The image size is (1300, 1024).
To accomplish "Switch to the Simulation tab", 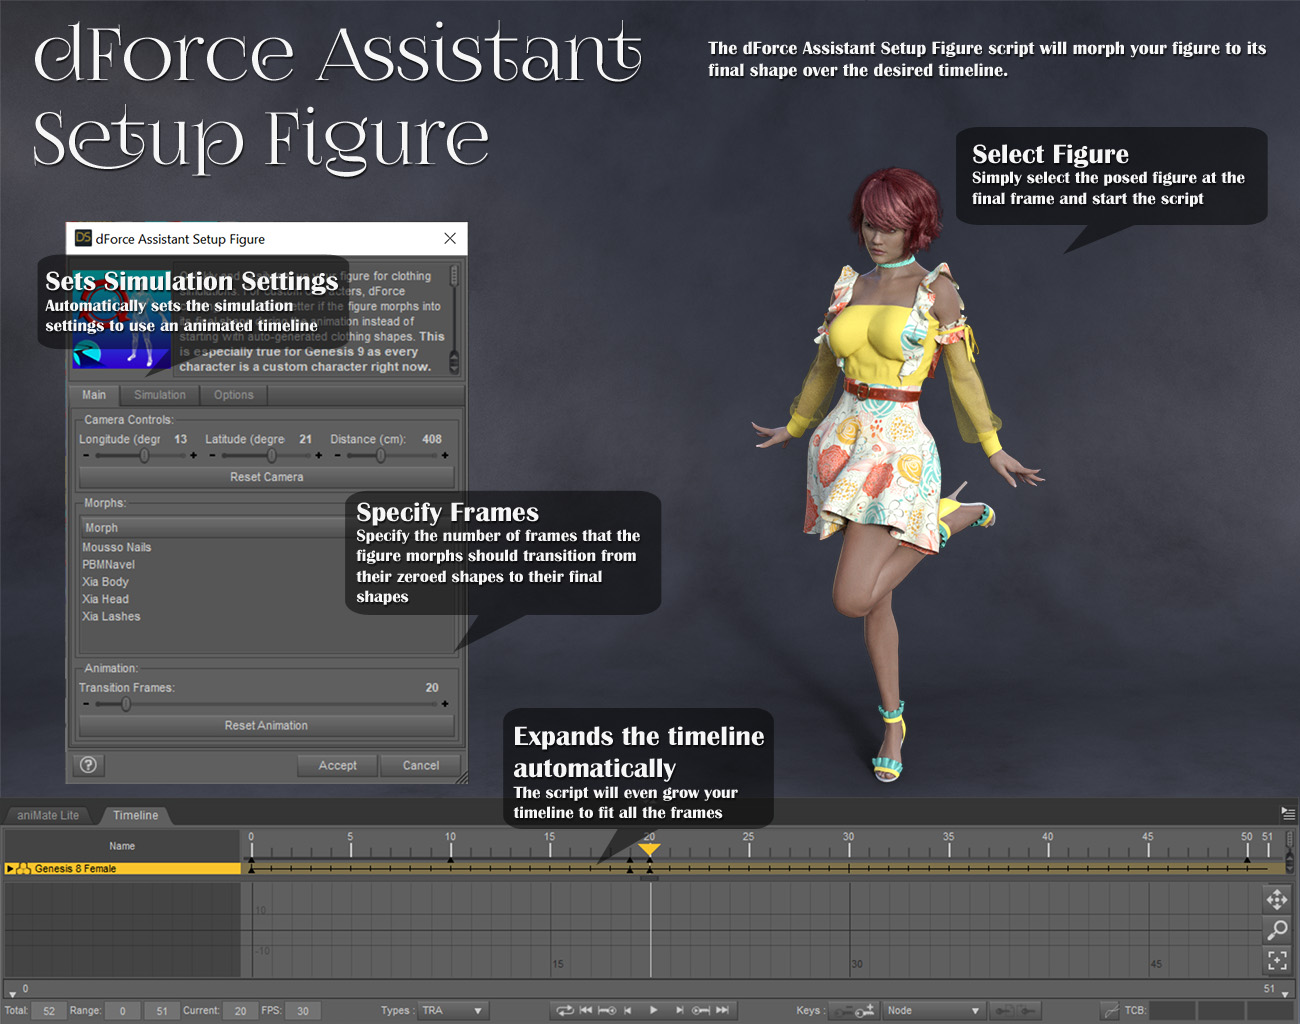I will pos(159,394).
